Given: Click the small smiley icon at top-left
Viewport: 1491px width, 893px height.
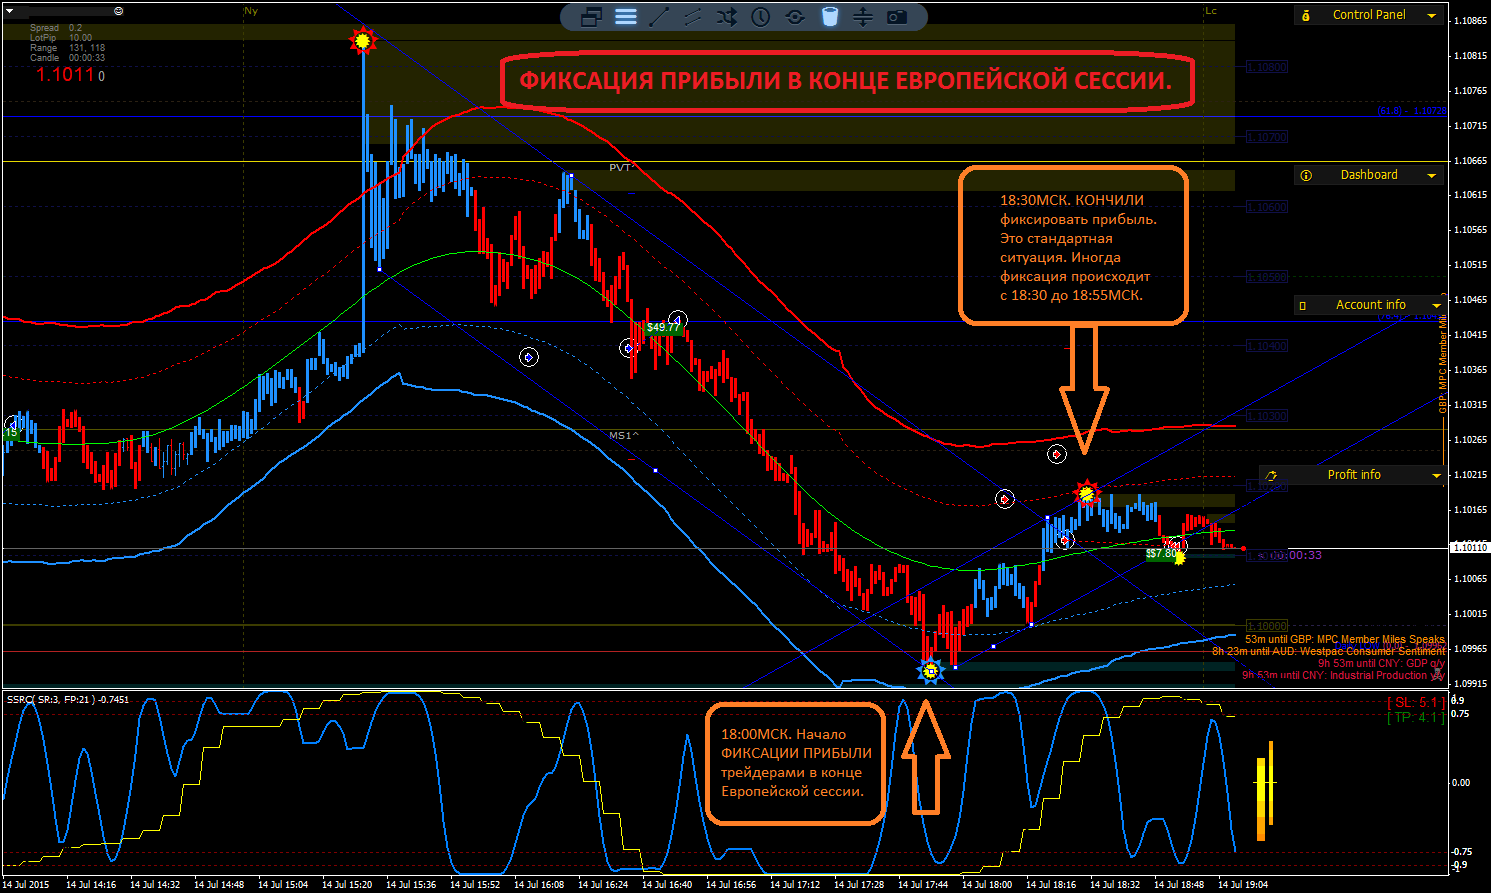Looking at the screenshot, I should (x=119, y=10).
